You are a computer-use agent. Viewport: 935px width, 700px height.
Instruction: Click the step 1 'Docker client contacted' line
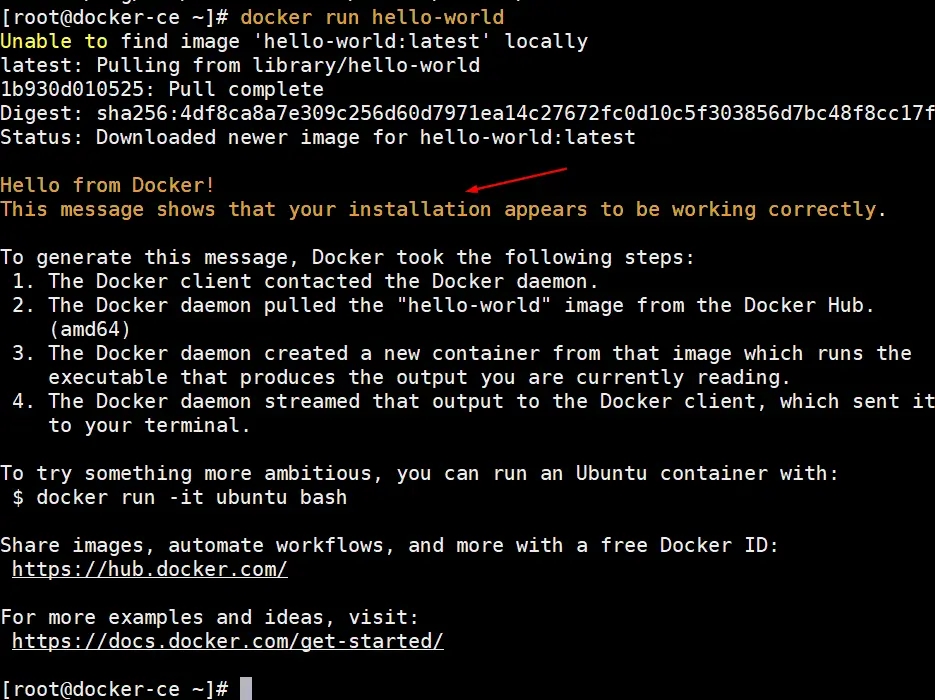tap(305, 281)
